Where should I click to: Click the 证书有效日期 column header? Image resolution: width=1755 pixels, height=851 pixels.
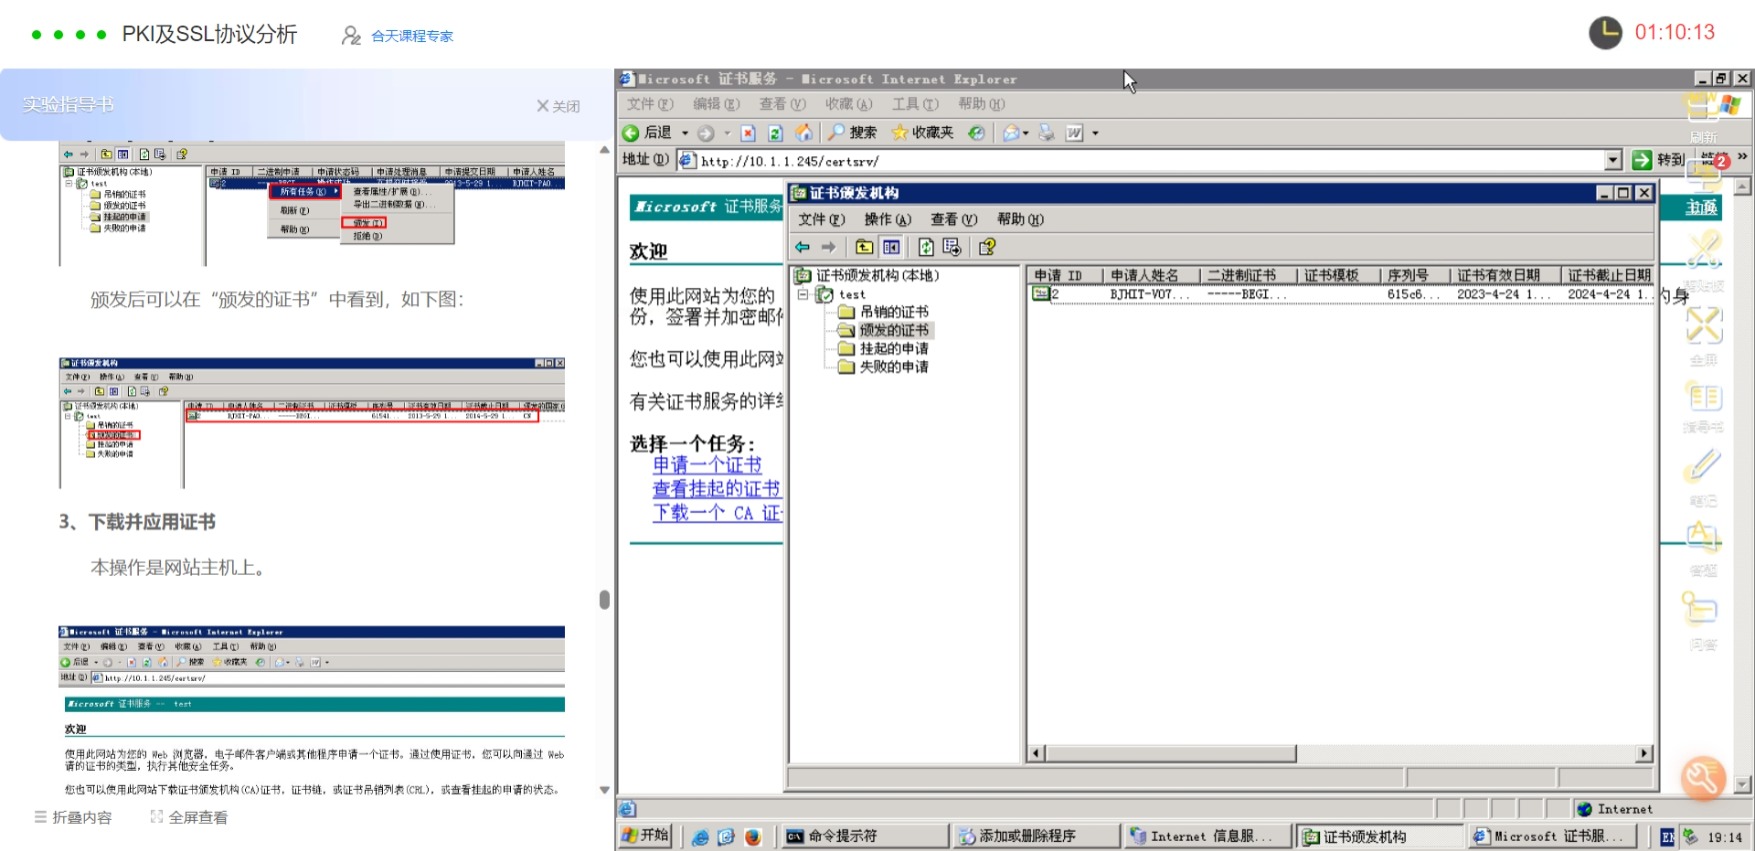pos(1505,275)
